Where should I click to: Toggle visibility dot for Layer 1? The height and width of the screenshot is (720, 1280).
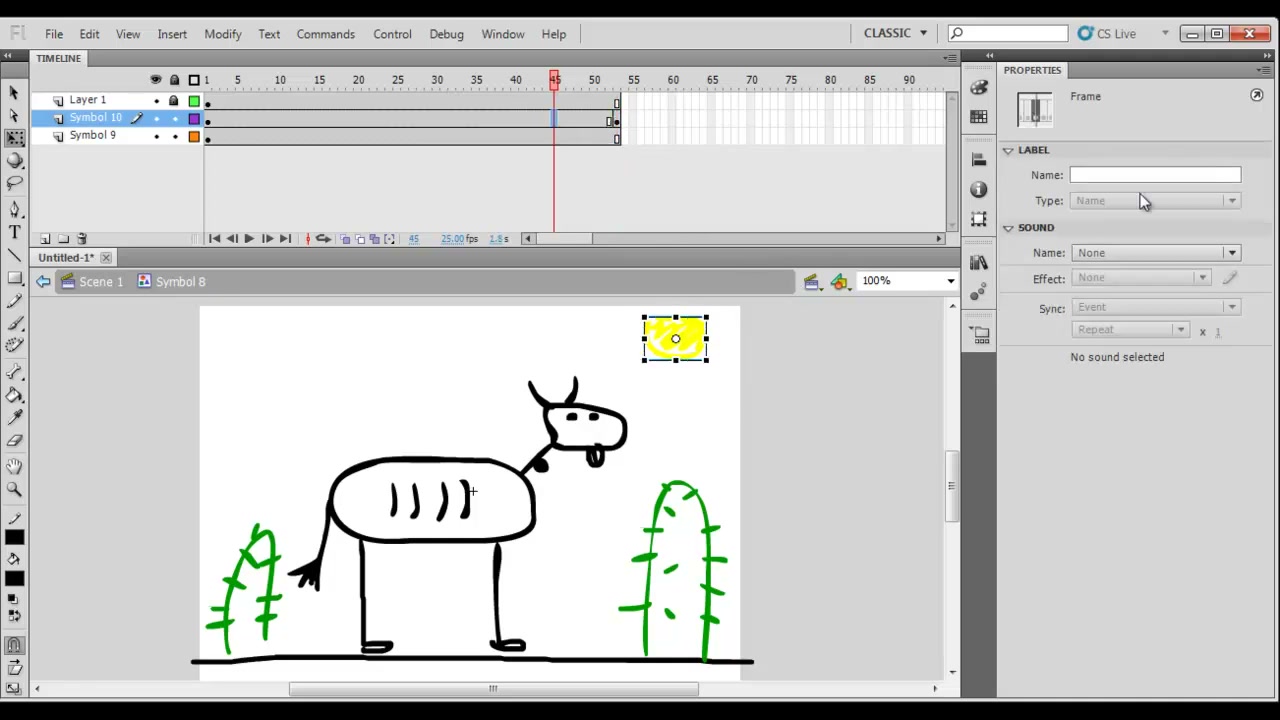[156, 101]
